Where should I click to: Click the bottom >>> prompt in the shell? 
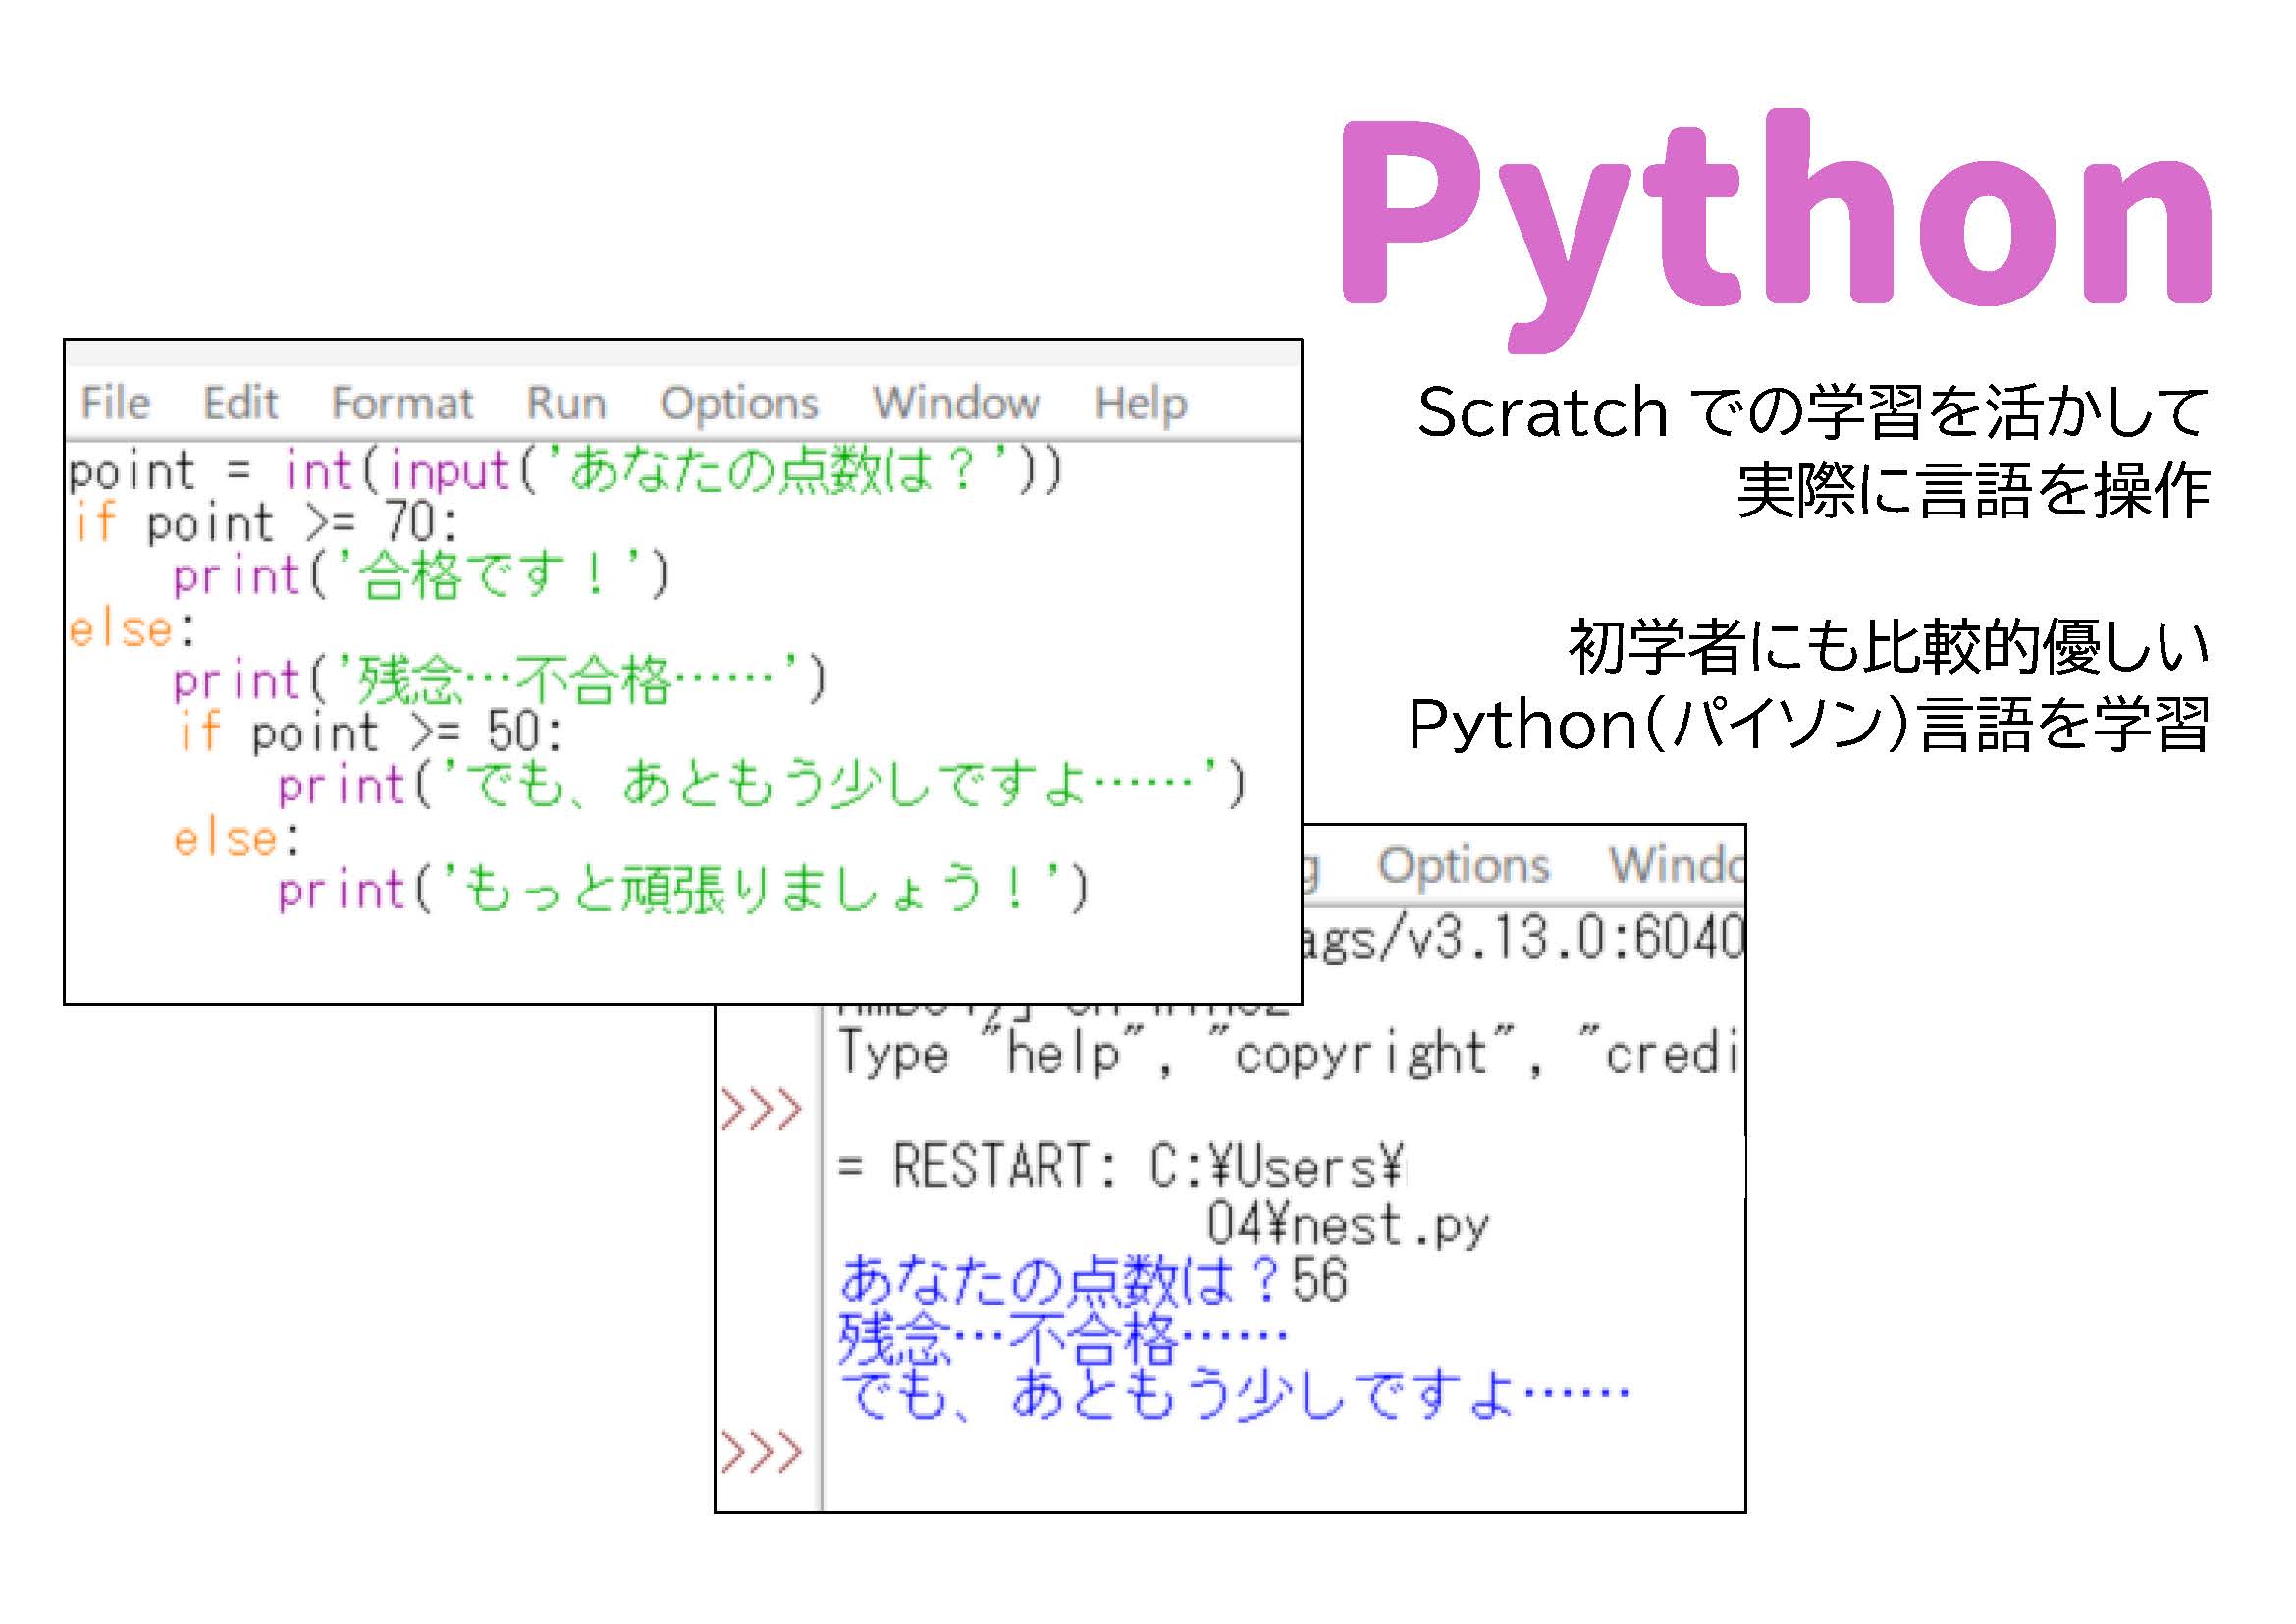click(x=761, y=1452)
